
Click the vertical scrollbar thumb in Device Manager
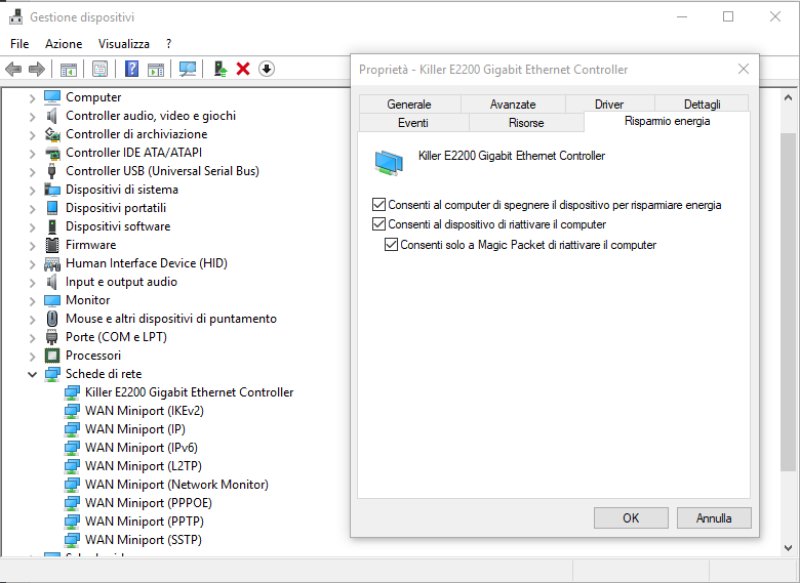tap(788, 302)
